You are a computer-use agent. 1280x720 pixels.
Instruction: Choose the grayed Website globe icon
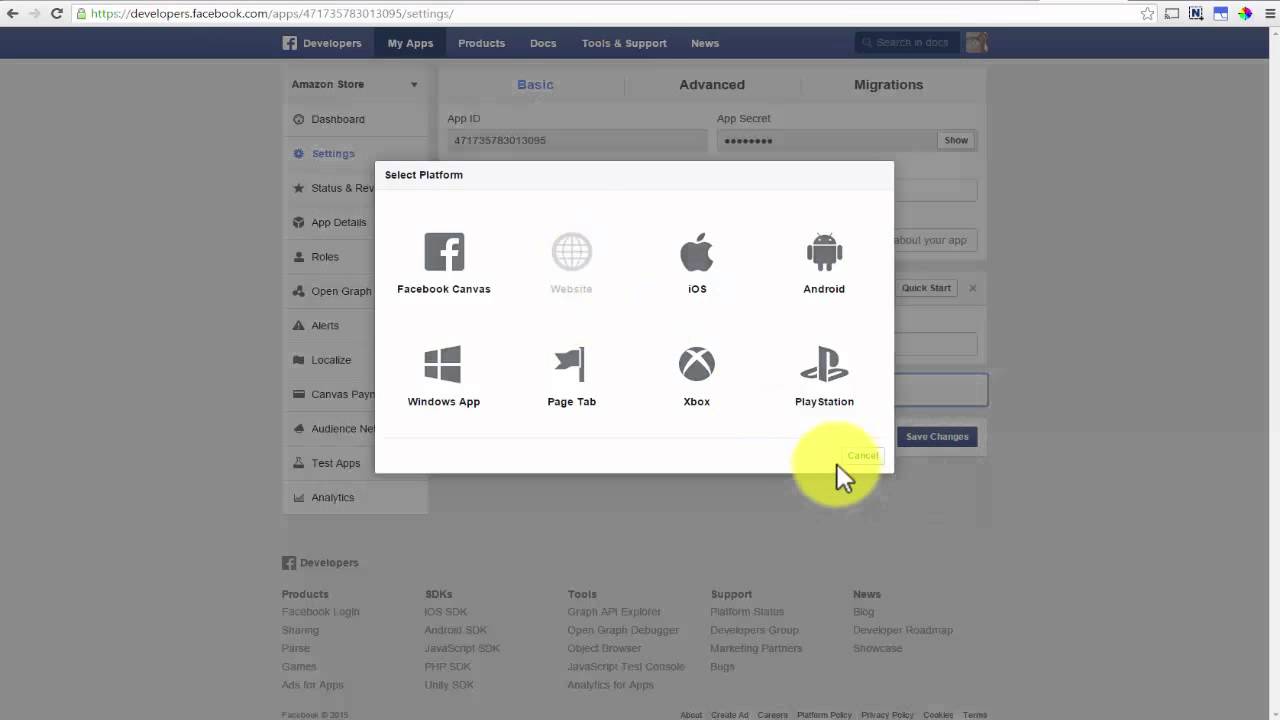tap(571, 252)
